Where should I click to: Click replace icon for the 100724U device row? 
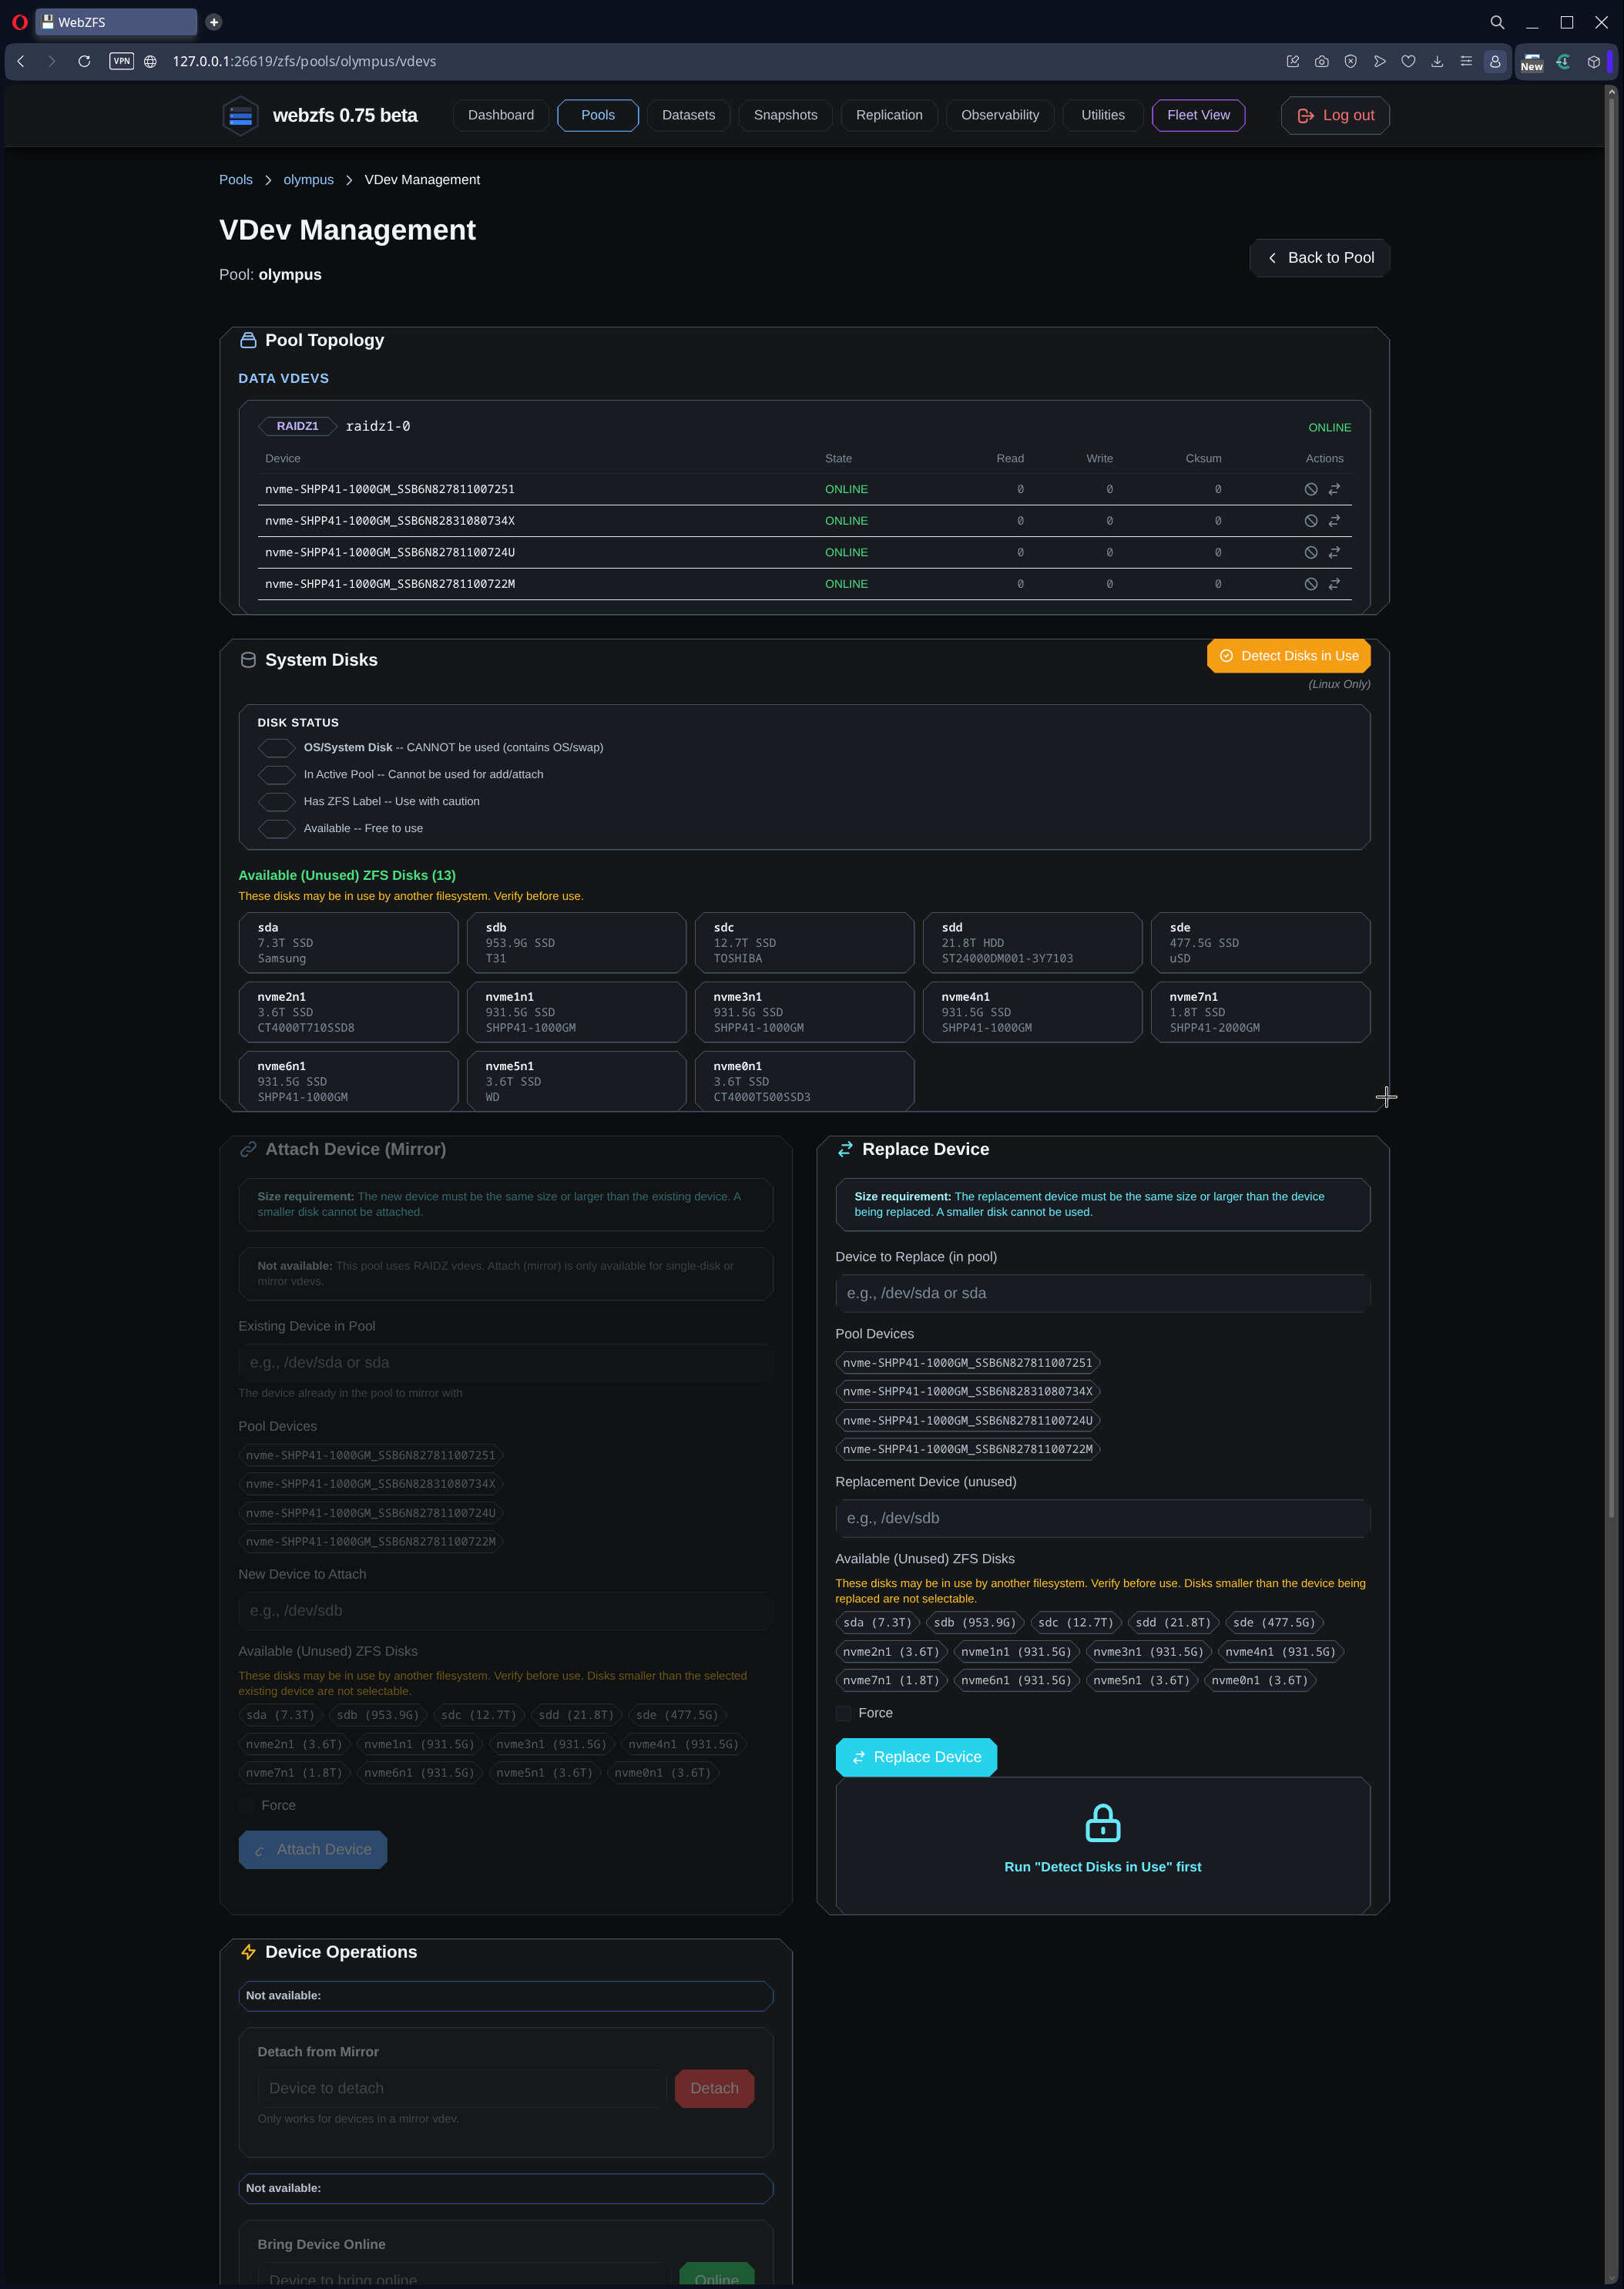(x=1334, y=552)
